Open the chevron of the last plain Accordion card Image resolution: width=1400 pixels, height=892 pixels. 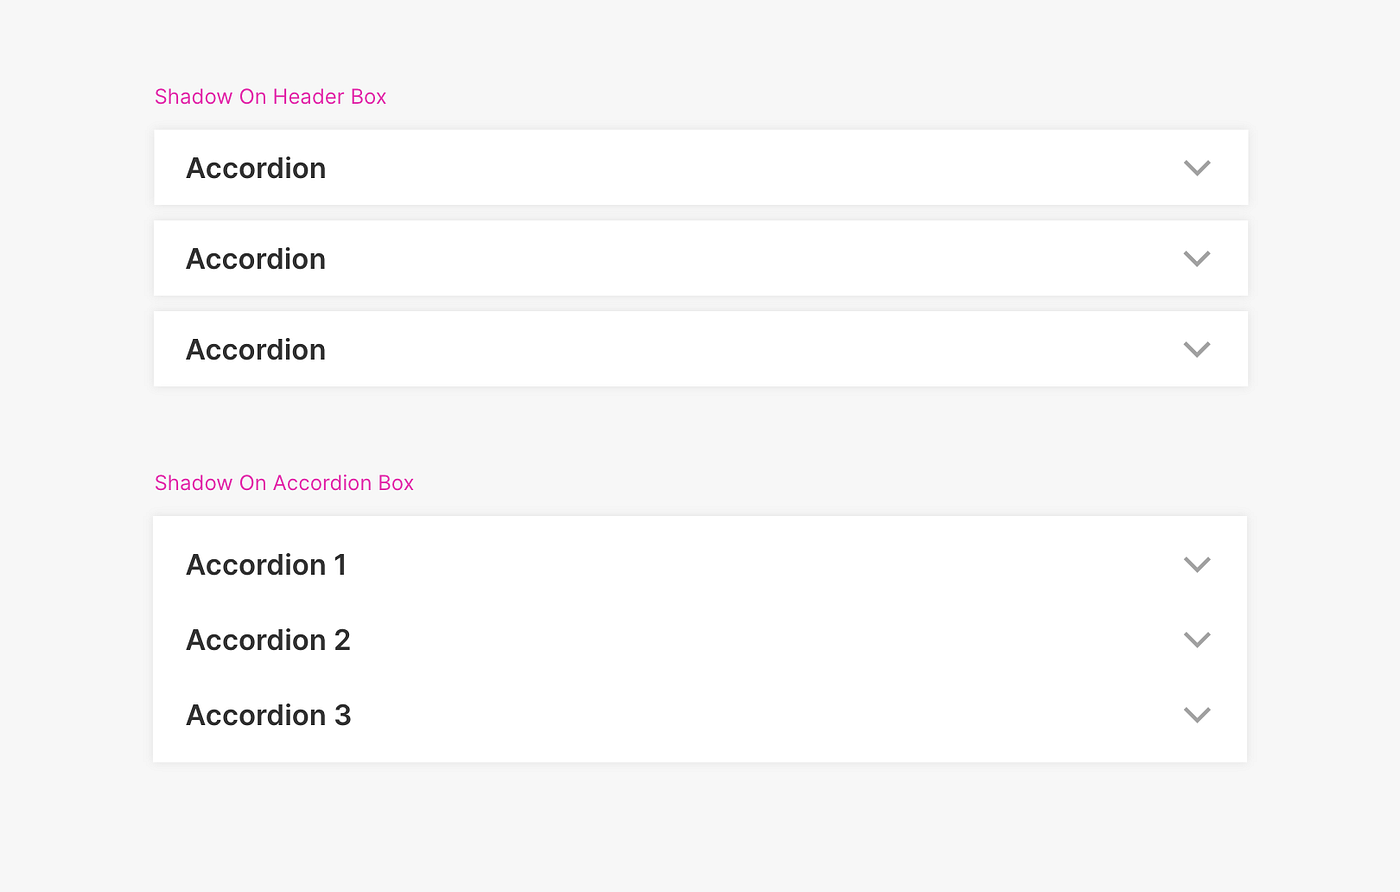1197,349
